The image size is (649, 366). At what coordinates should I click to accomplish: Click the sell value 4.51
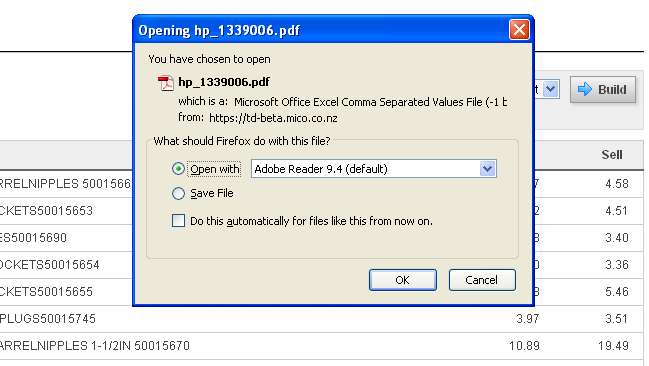[617, 211]
